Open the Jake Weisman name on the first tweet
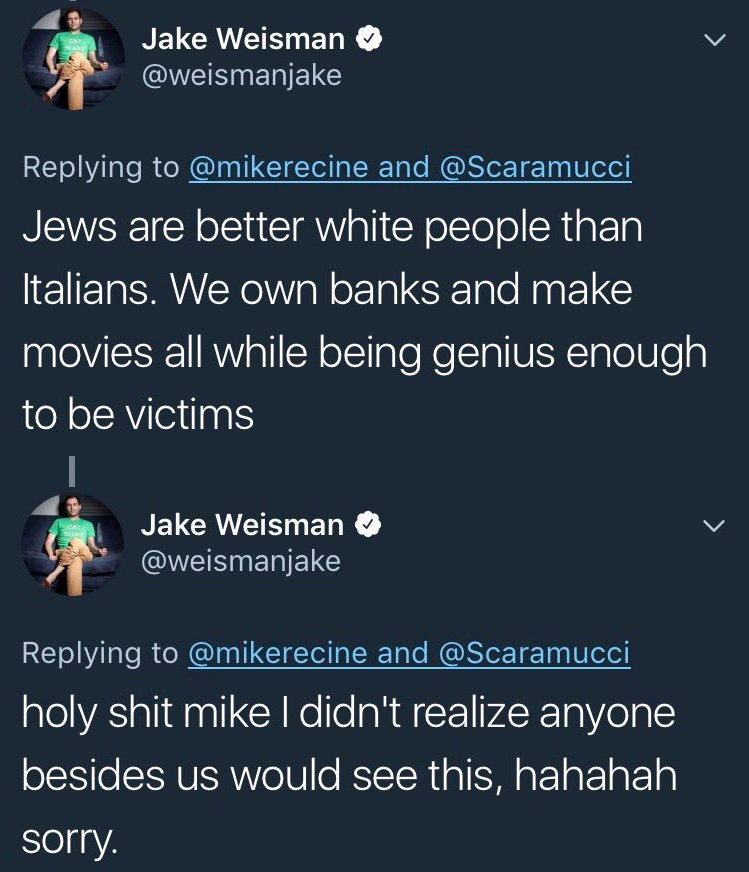The width and height of the screenshot is (749, 872). pos(243,39)
